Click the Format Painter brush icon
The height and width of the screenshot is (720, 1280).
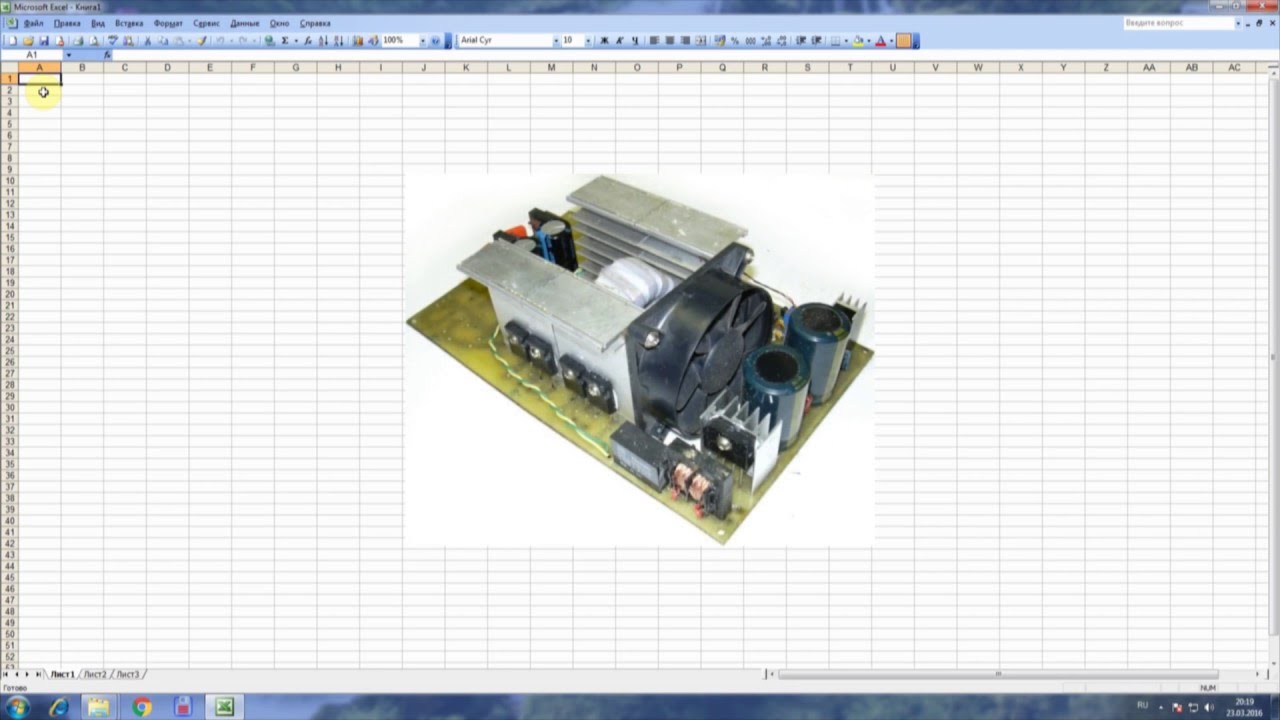click(x=201, y=41)
